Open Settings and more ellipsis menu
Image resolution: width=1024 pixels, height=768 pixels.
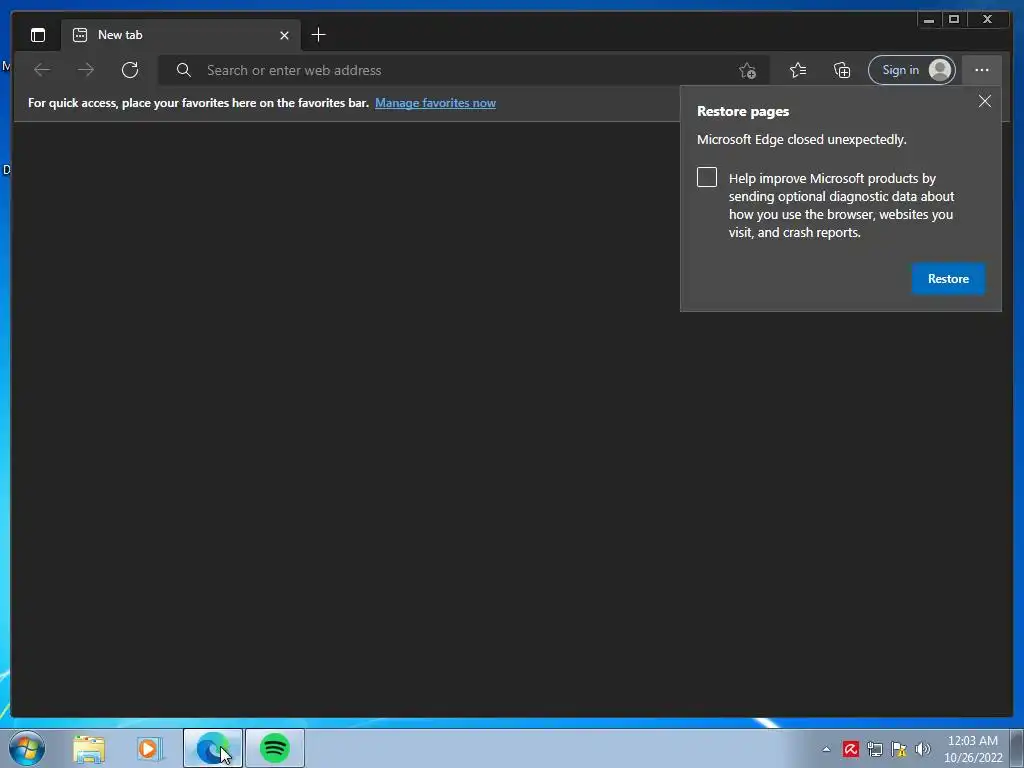pos(982,70)
